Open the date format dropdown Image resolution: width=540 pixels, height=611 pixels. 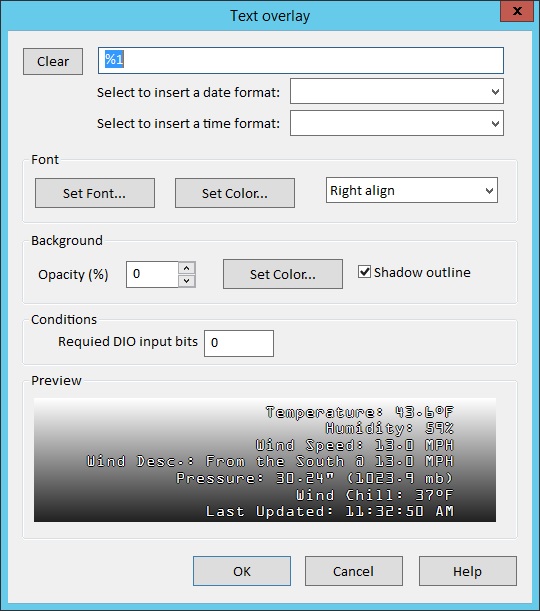click(x=397, y=91)
